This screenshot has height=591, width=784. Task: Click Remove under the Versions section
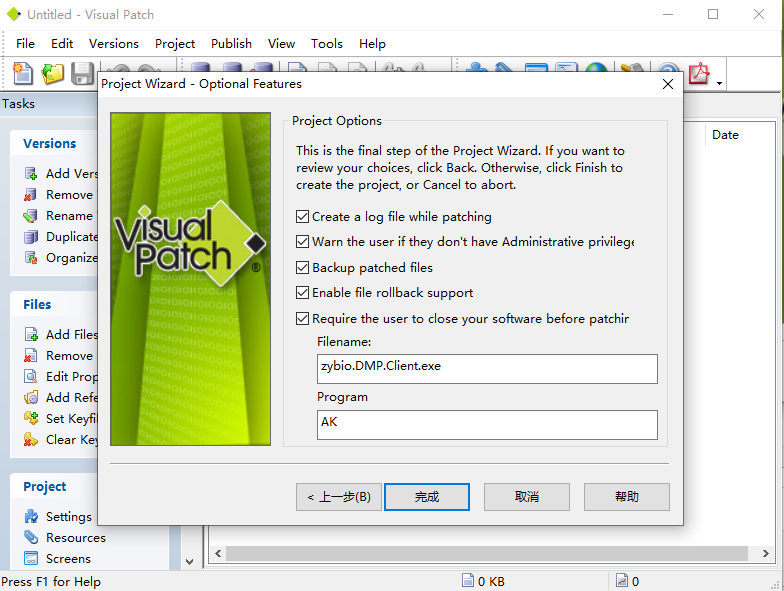point(59,194)
